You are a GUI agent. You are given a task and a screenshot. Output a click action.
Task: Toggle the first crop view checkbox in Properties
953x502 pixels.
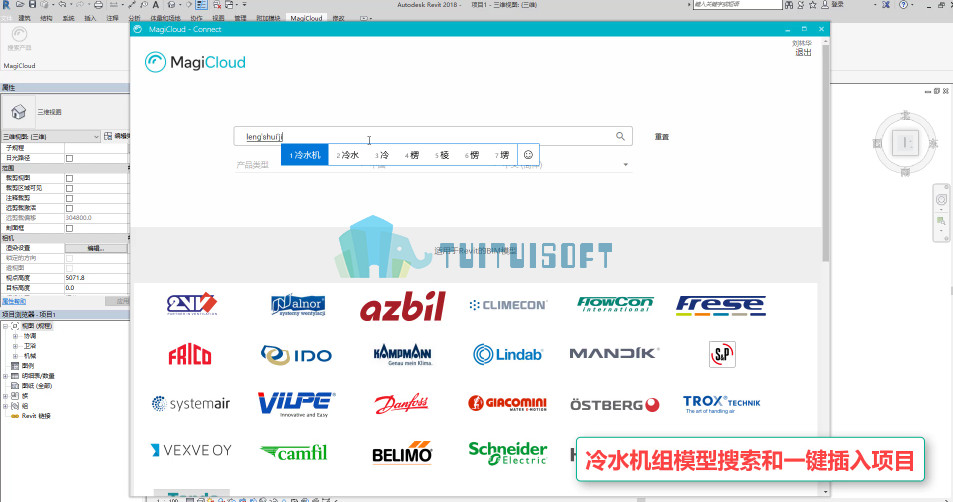click(69, 178)
